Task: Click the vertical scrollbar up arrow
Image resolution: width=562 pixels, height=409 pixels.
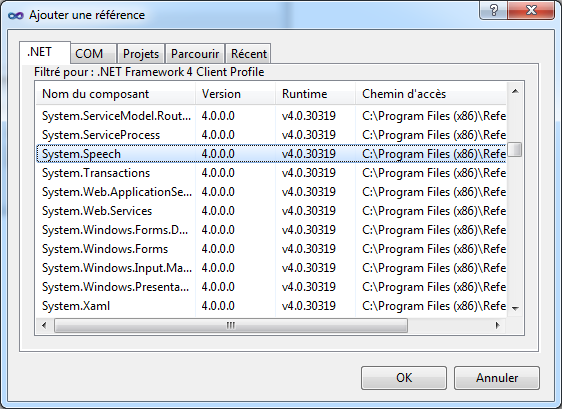Action: pyautogui.click(x=515, y=91)
